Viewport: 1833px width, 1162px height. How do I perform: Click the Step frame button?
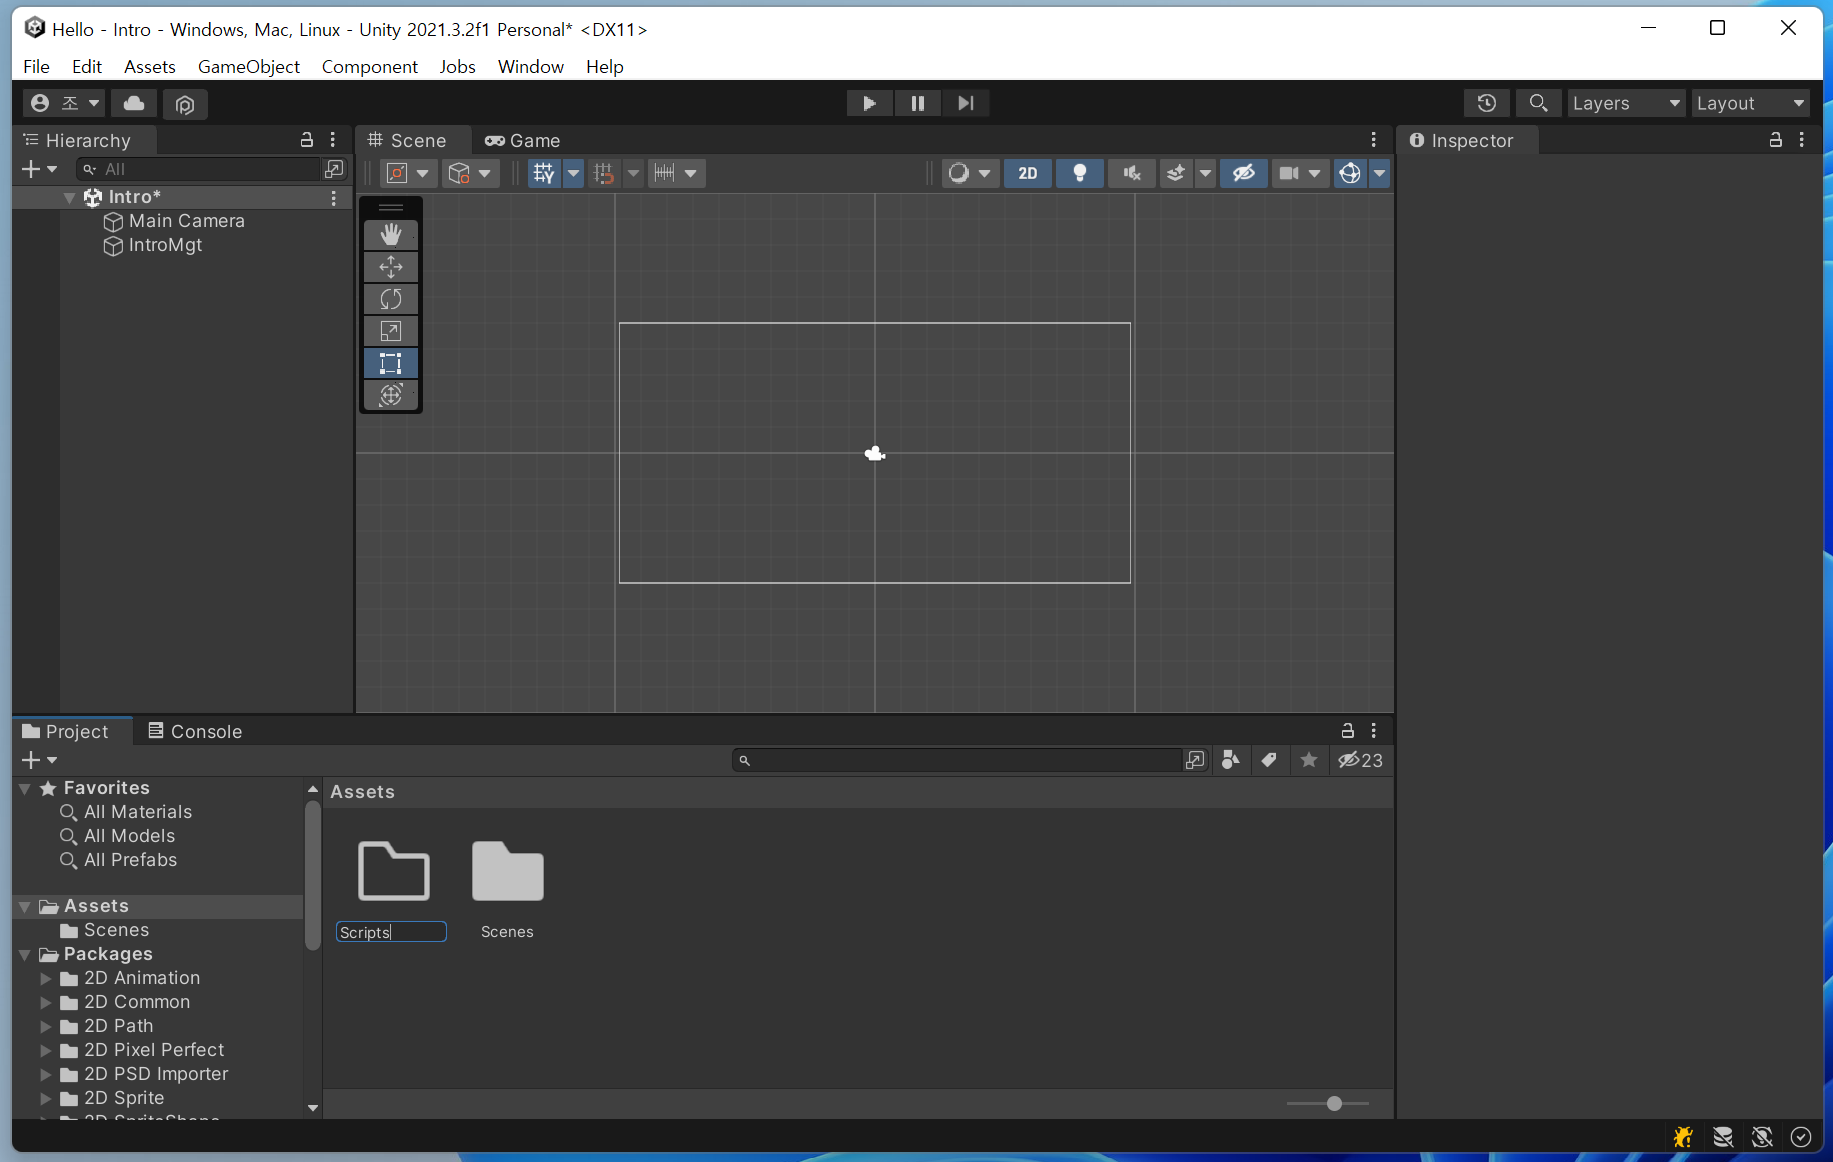coord(966,103)
